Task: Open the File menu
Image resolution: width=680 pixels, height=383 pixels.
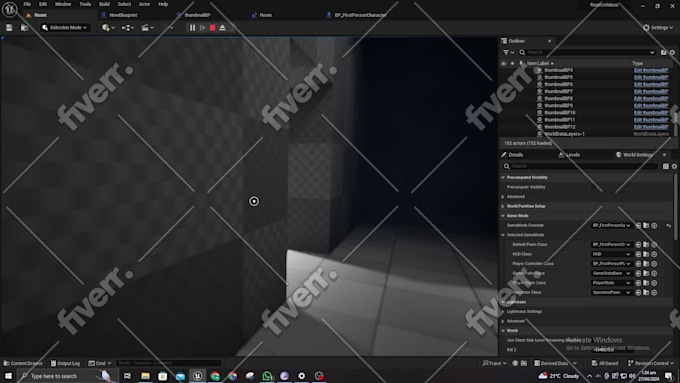Action: pyautogui.click(x=27, y=4)
